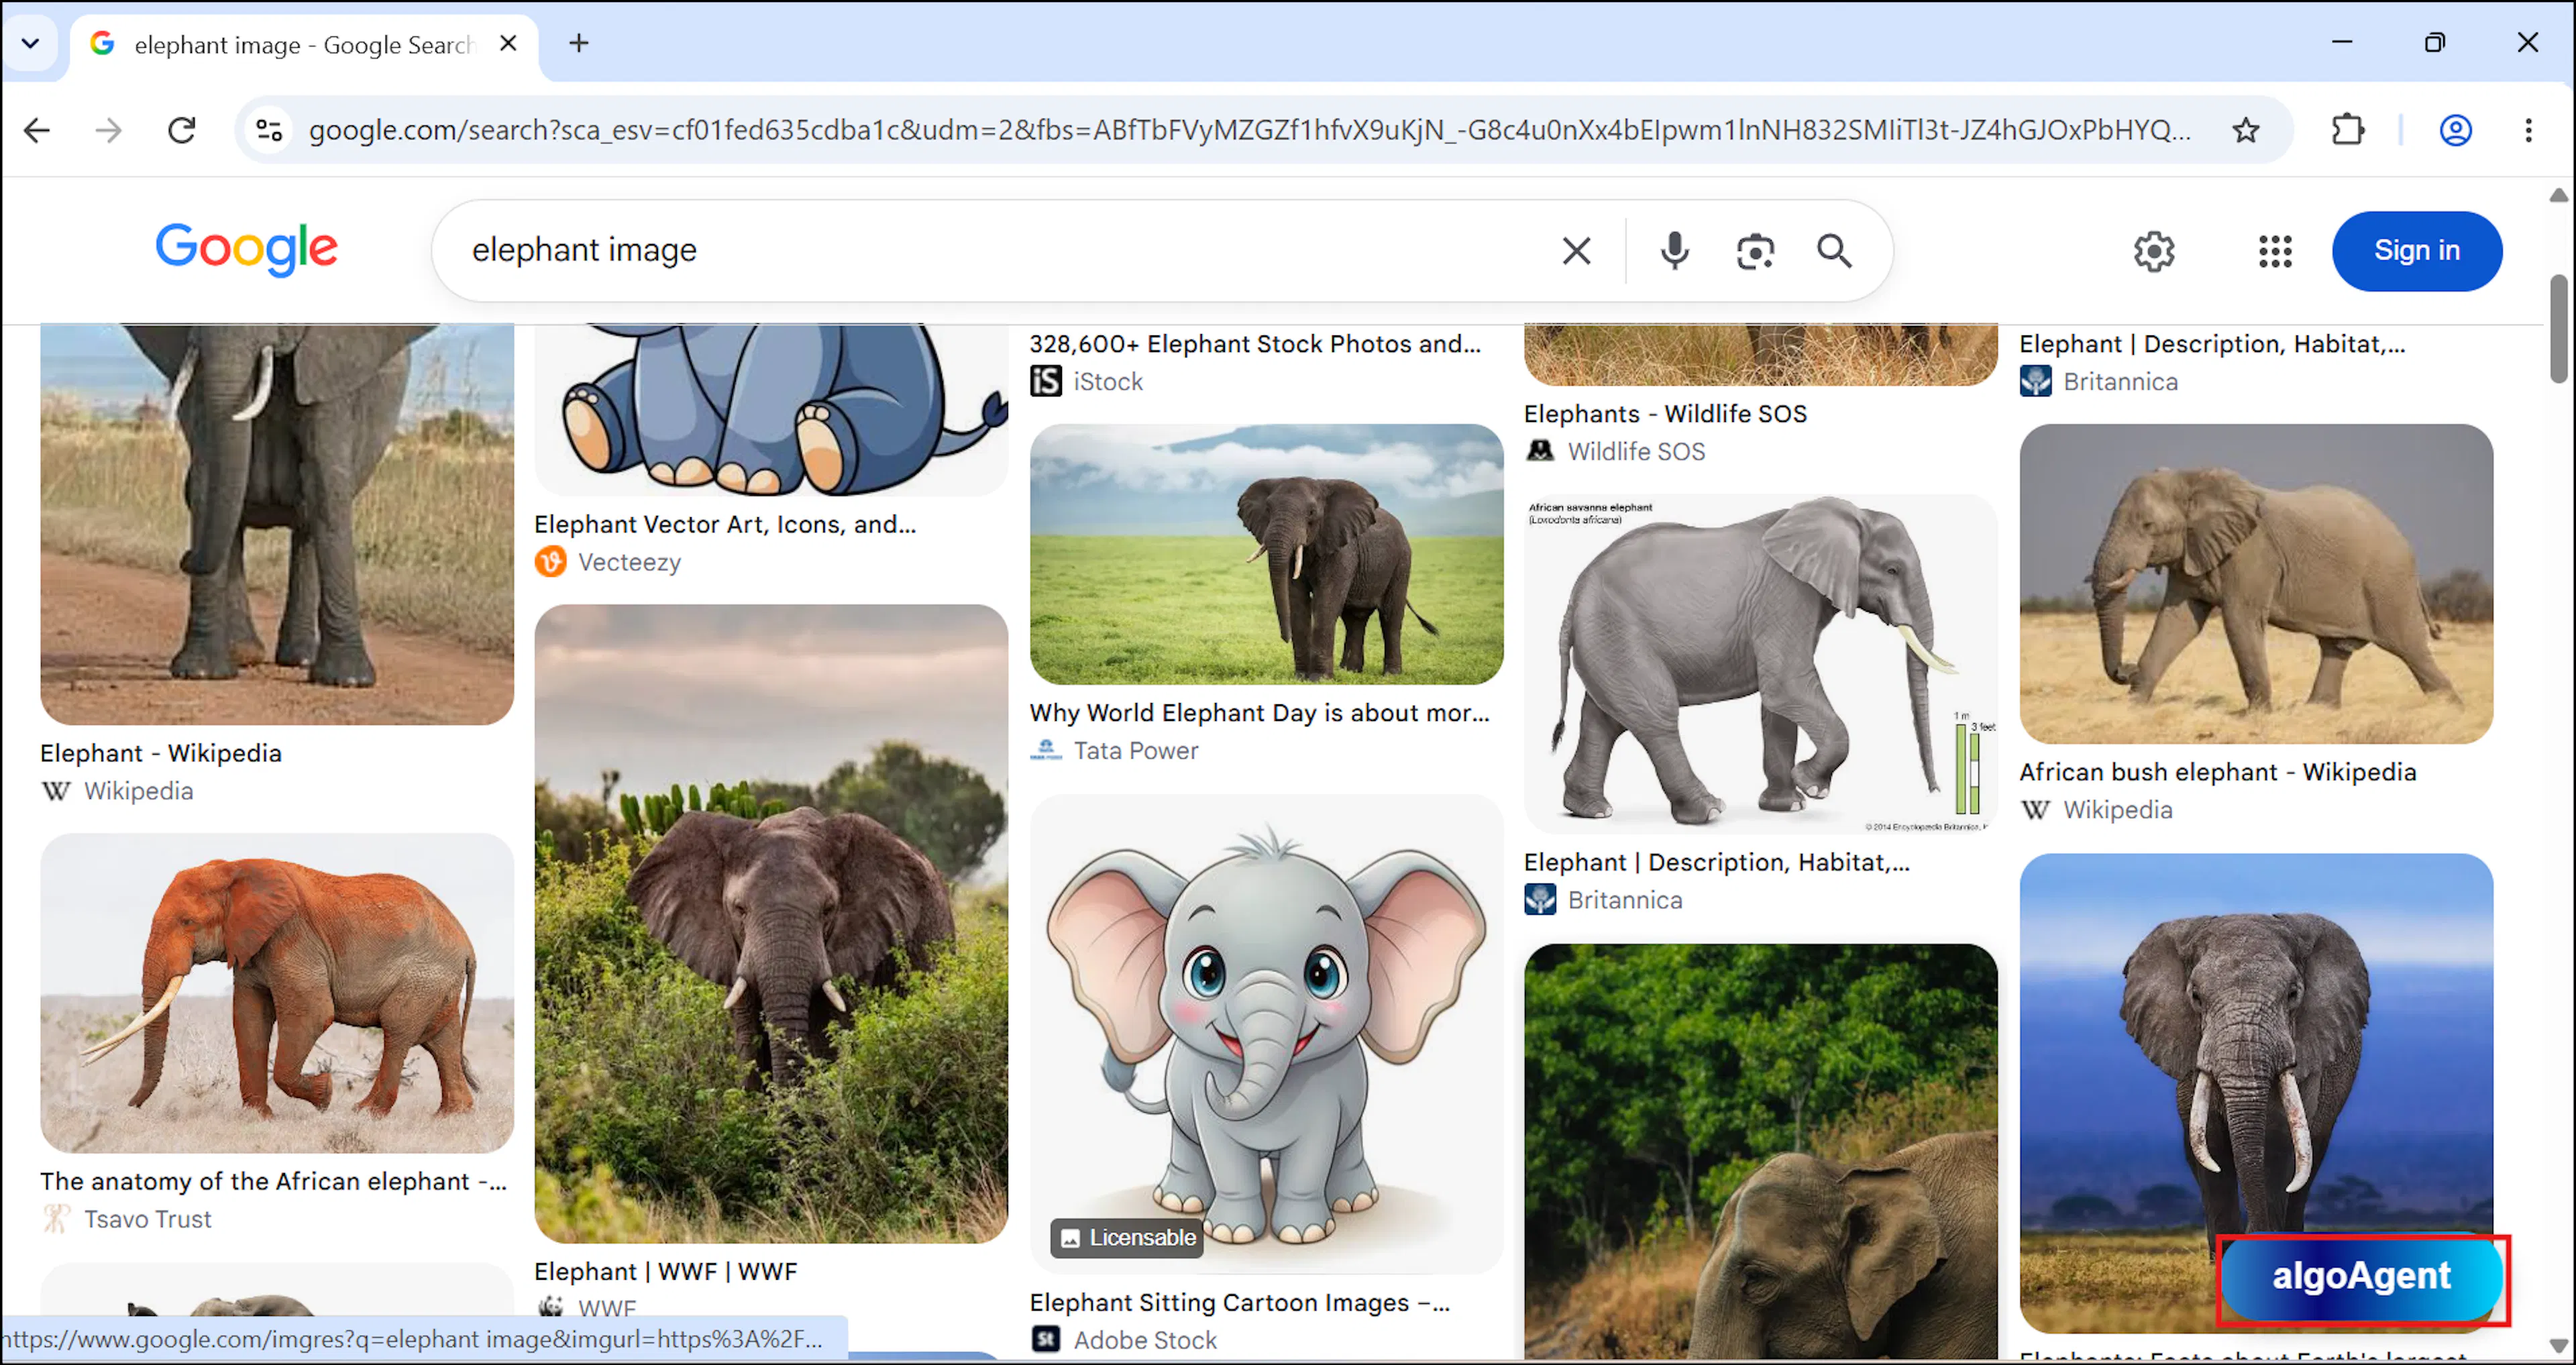The image size is (2576, 1365).
Task: Open Chrome's three-dot menu
Action: pos(2528,130)
